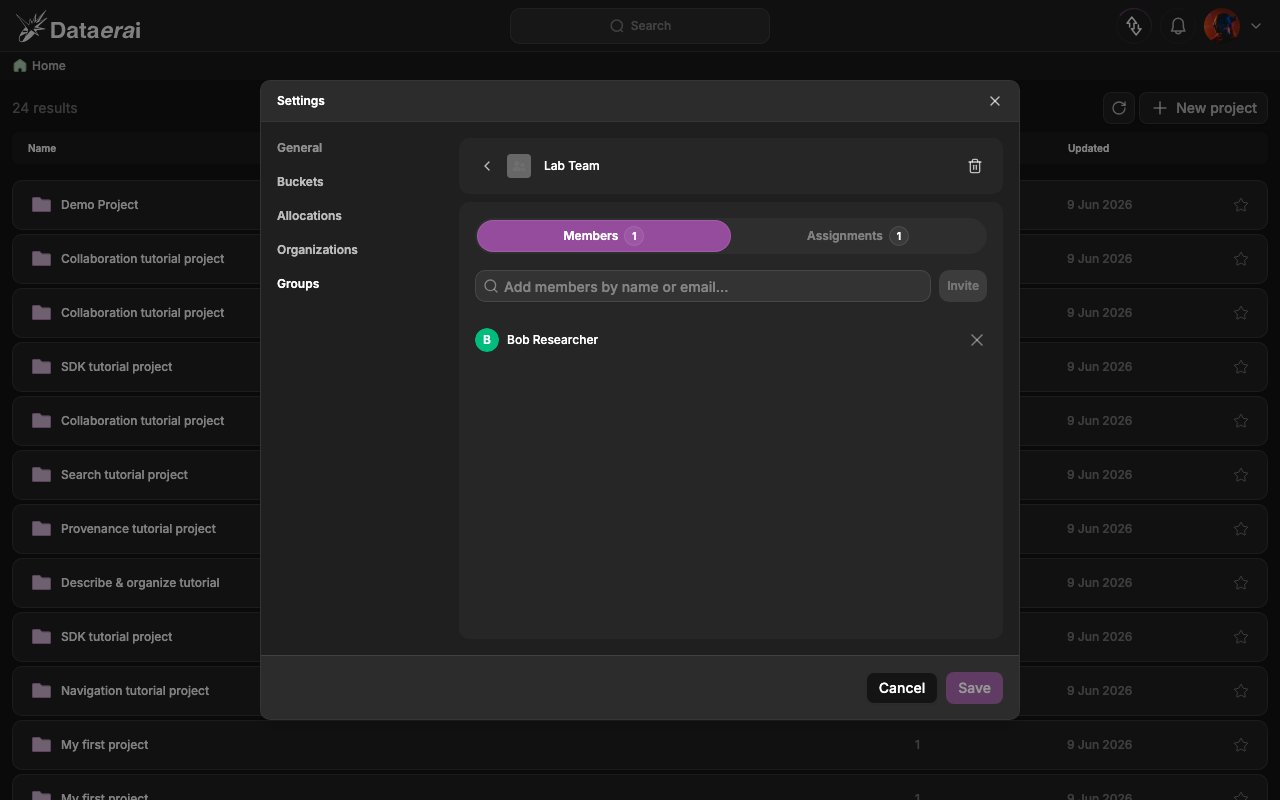Focus the top Search box

click(640, 26)
